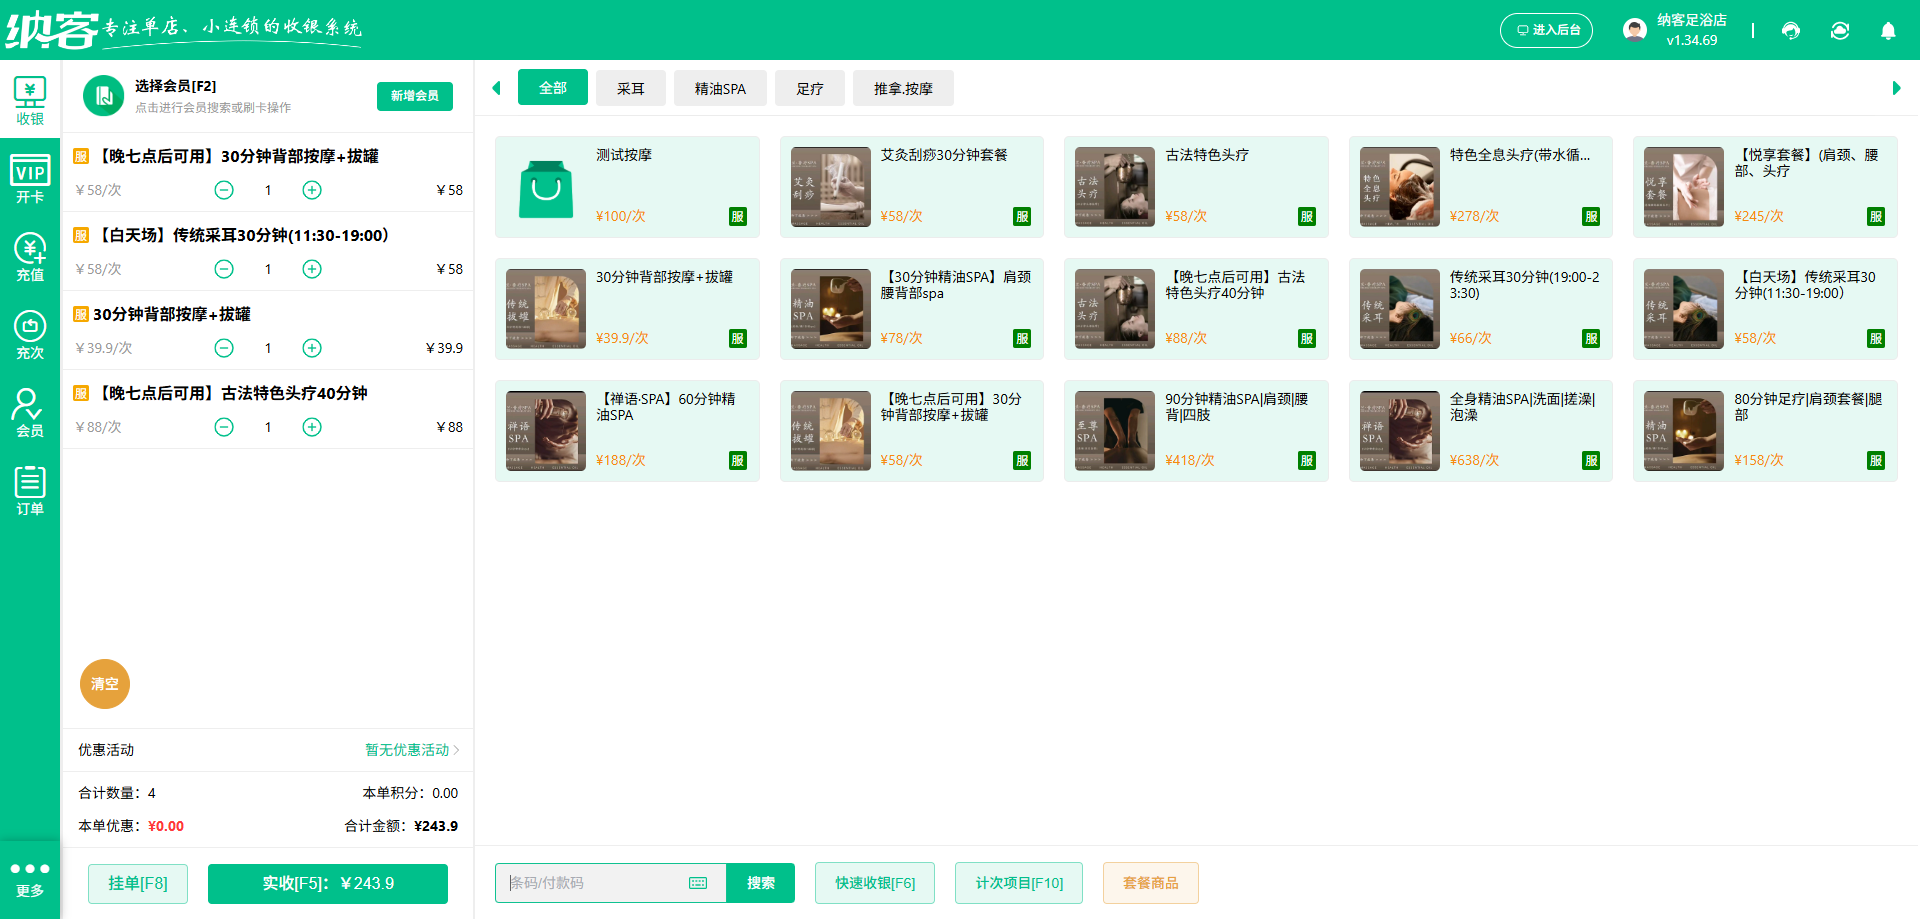Click the 实收[F5] ¥243.9 payment button
The height and width of the screenshot is (919, 1920).
click(x=328, y=883)
